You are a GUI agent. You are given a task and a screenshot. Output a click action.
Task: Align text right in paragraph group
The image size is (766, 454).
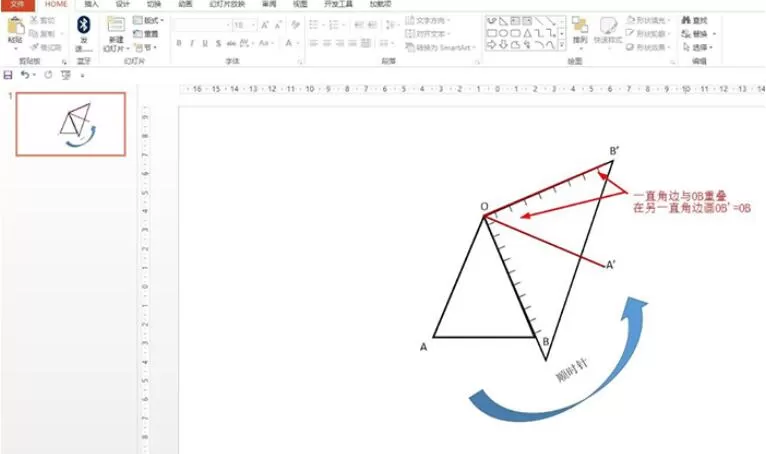(x=340, y=43)
